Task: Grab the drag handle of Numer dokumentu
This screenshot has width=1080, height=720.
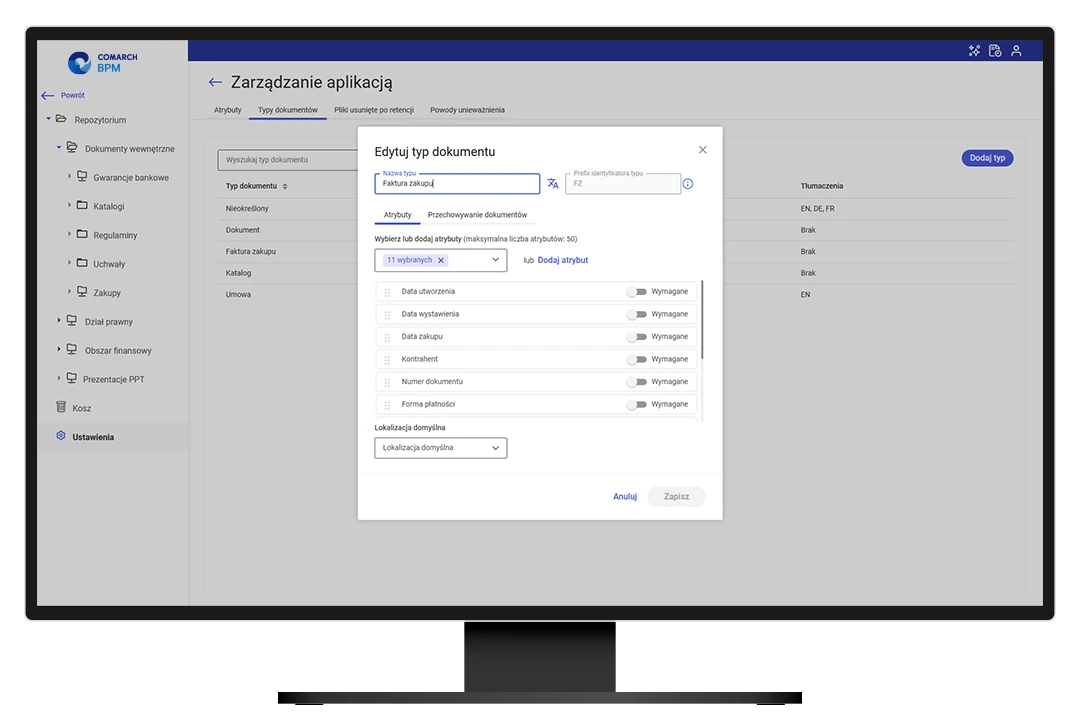Action: [387, 382]
